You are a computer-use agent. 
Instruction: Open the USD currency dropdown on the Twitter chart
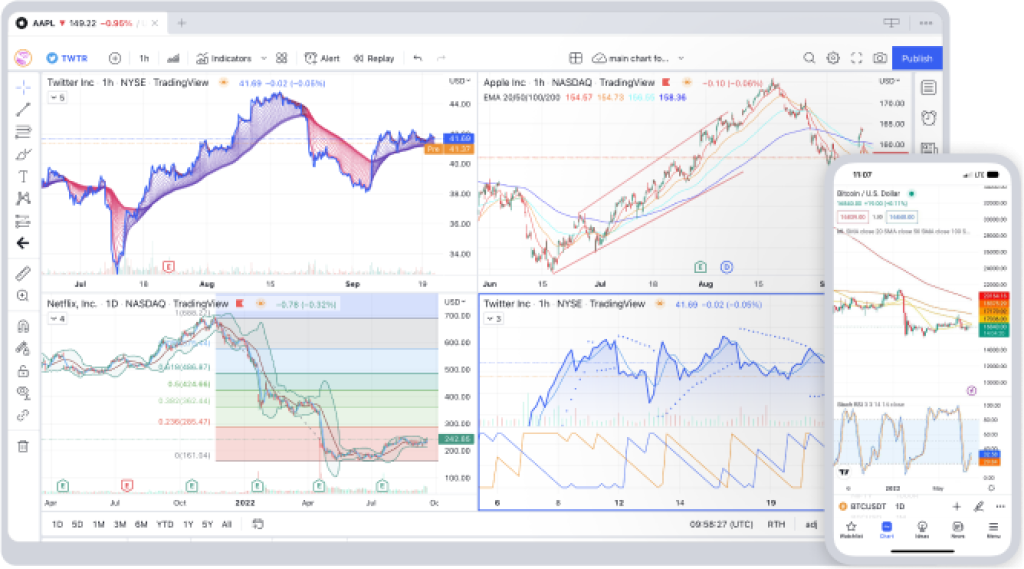point(460,81)
